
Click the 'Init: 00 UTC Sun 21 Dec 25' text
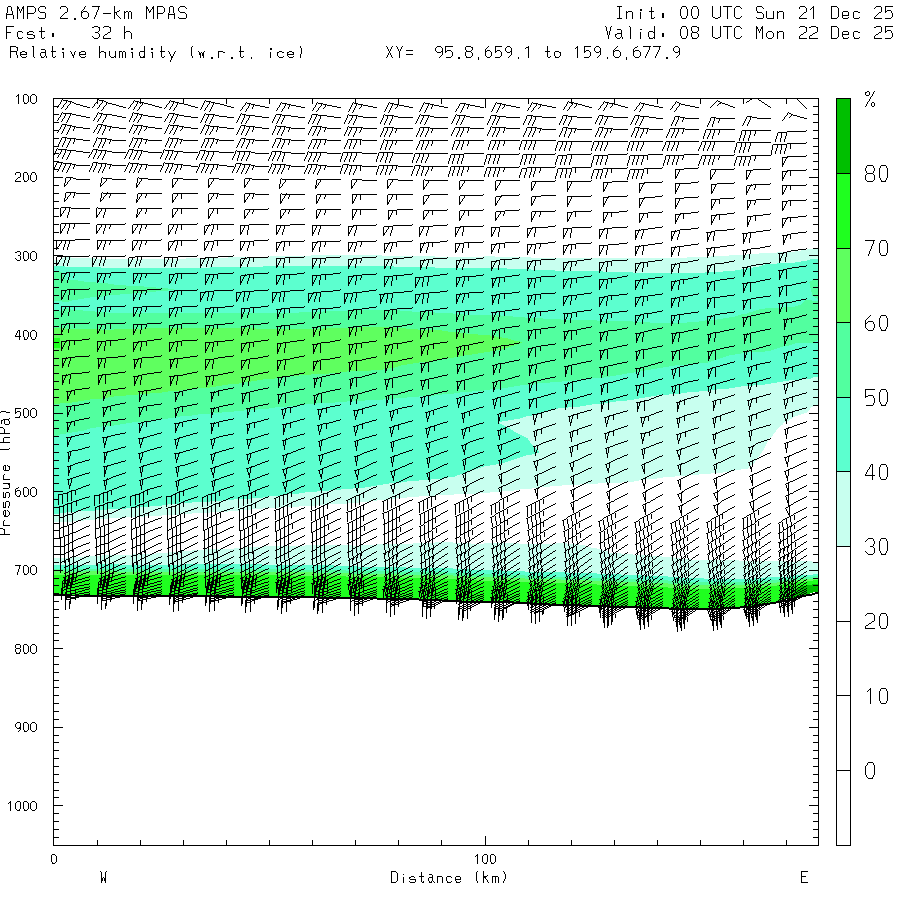click(x=754, y=13)
